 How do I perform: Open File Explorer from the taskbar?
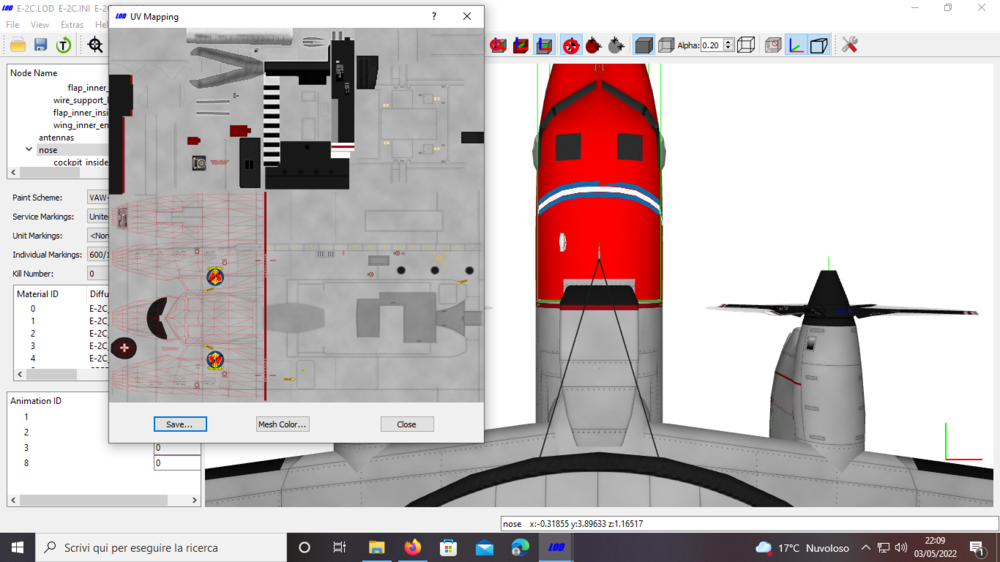tap(376, 548)
